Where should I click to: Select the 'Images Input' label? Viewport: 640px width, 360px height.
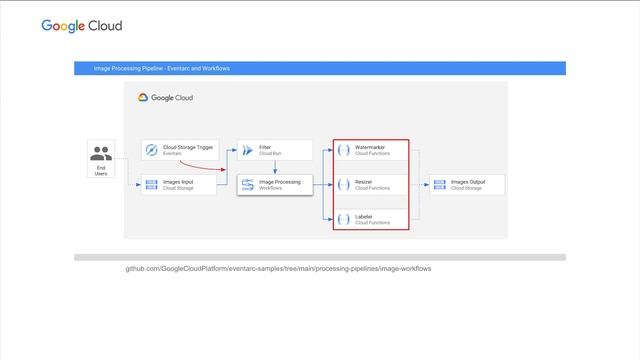178,182
